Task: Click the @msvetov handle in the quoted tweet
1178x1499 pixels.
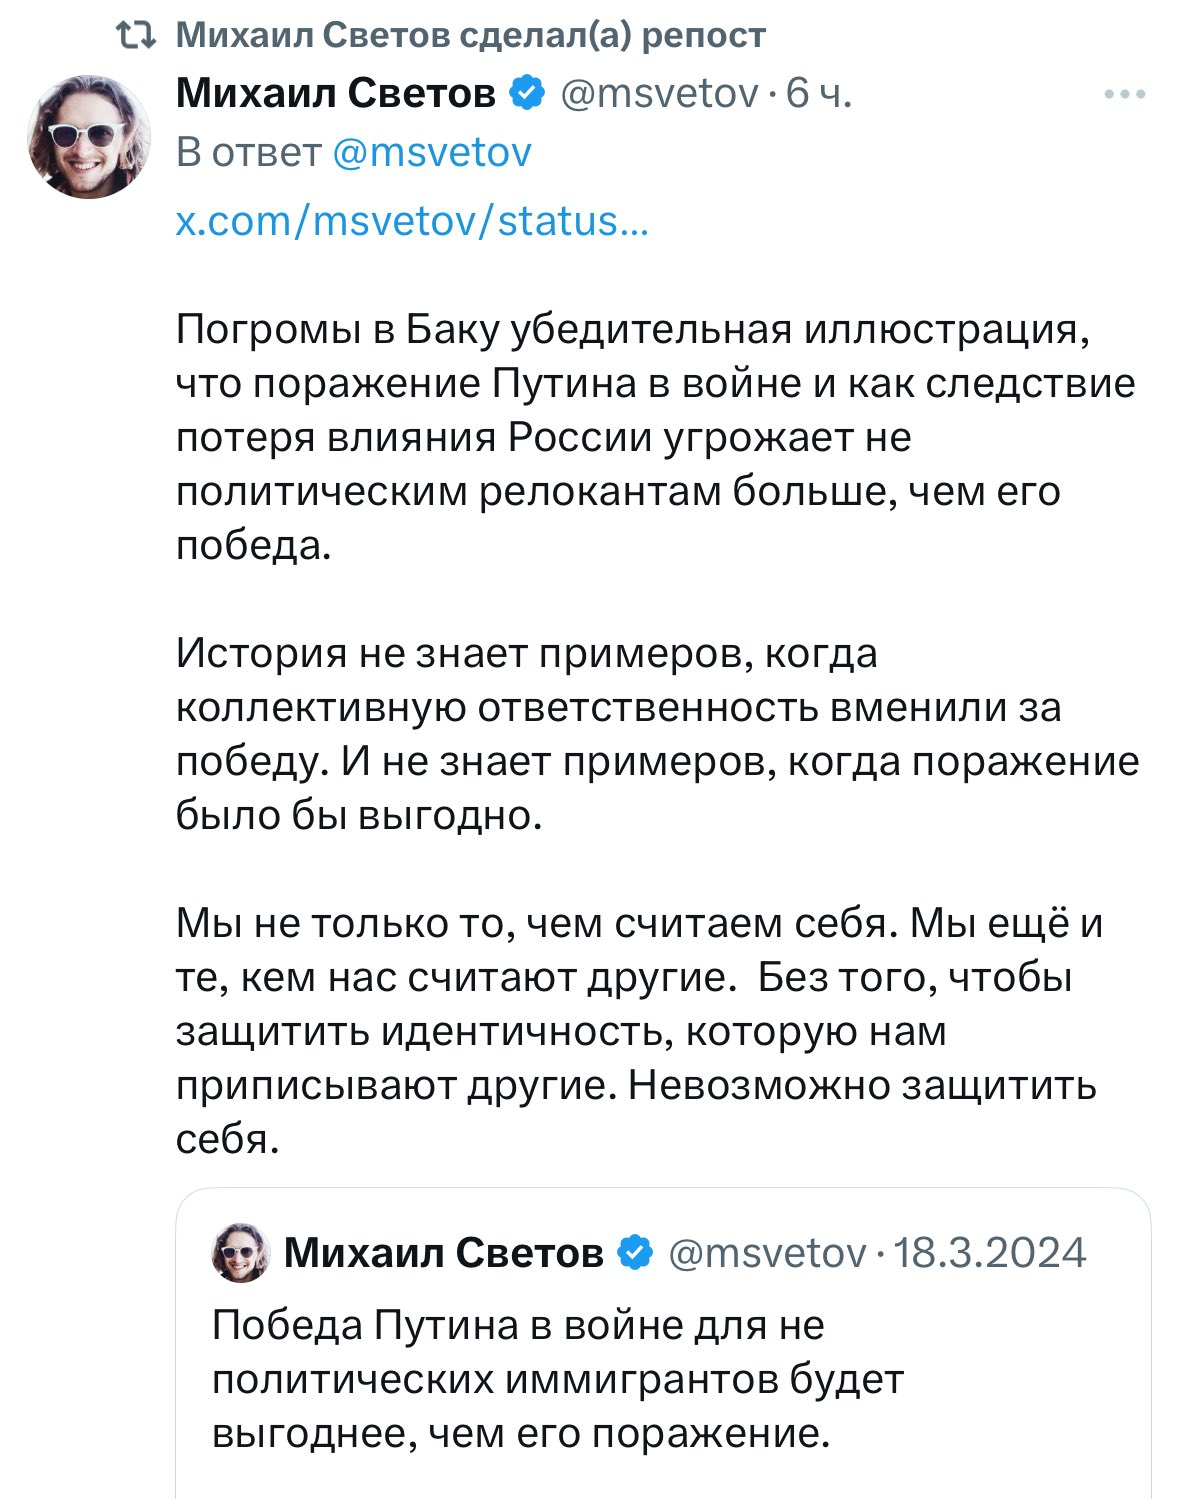Action: pyautogui.click(x=766, y=1252)
